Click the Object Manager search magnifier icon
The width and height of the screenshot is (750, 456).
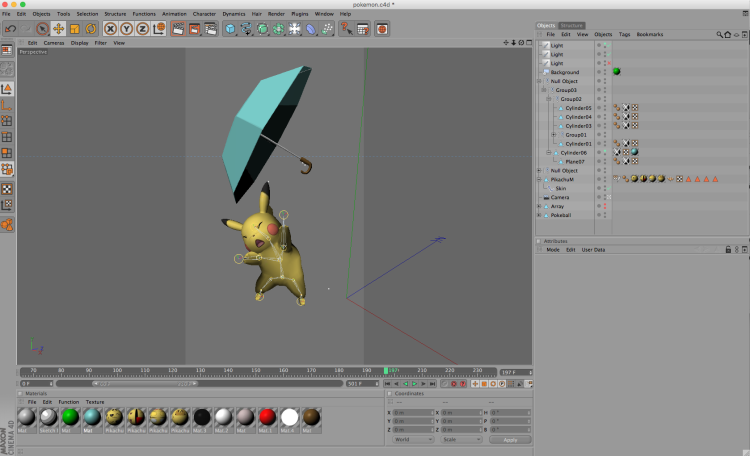(x=719, y=34)
